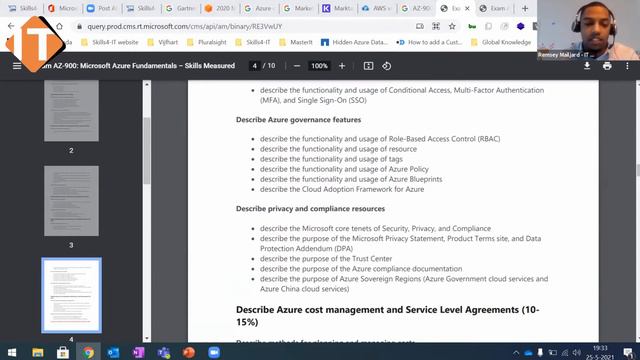Click the QR code icon in address bar

[x=436, y=27]
